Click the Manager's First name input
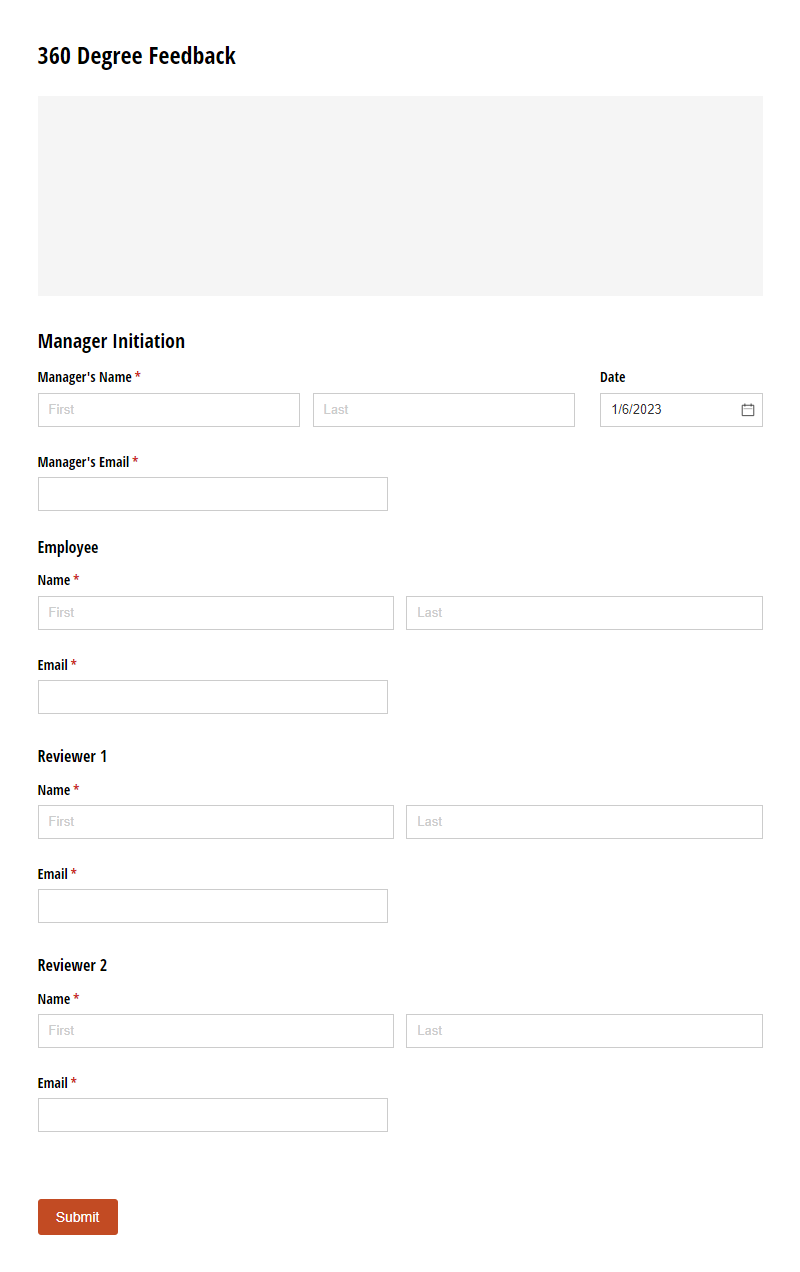 click(x=168, y=409)
